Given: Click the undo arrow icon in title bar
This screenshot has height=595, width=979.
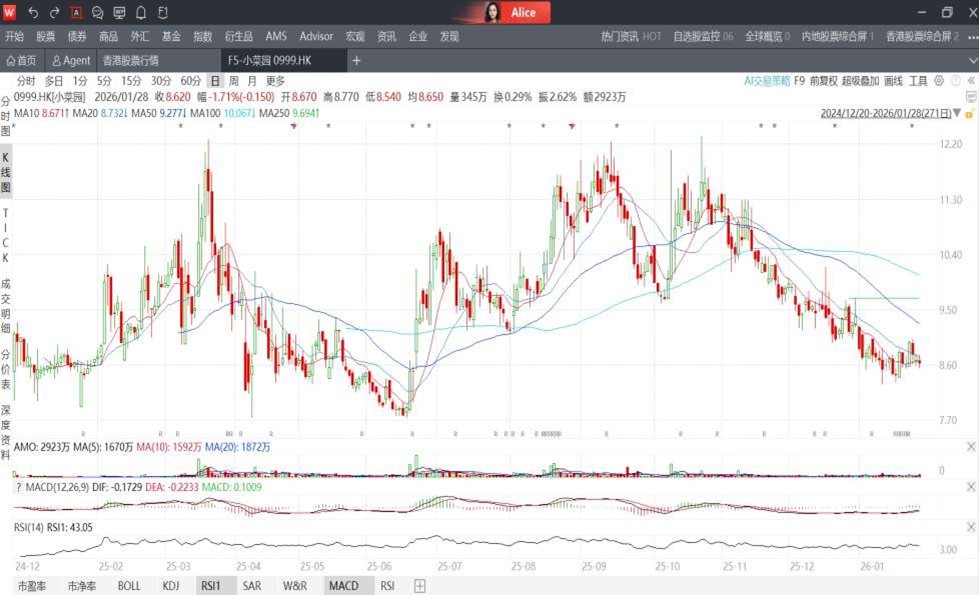Looking at the screenshot, I should coord(33,12).
